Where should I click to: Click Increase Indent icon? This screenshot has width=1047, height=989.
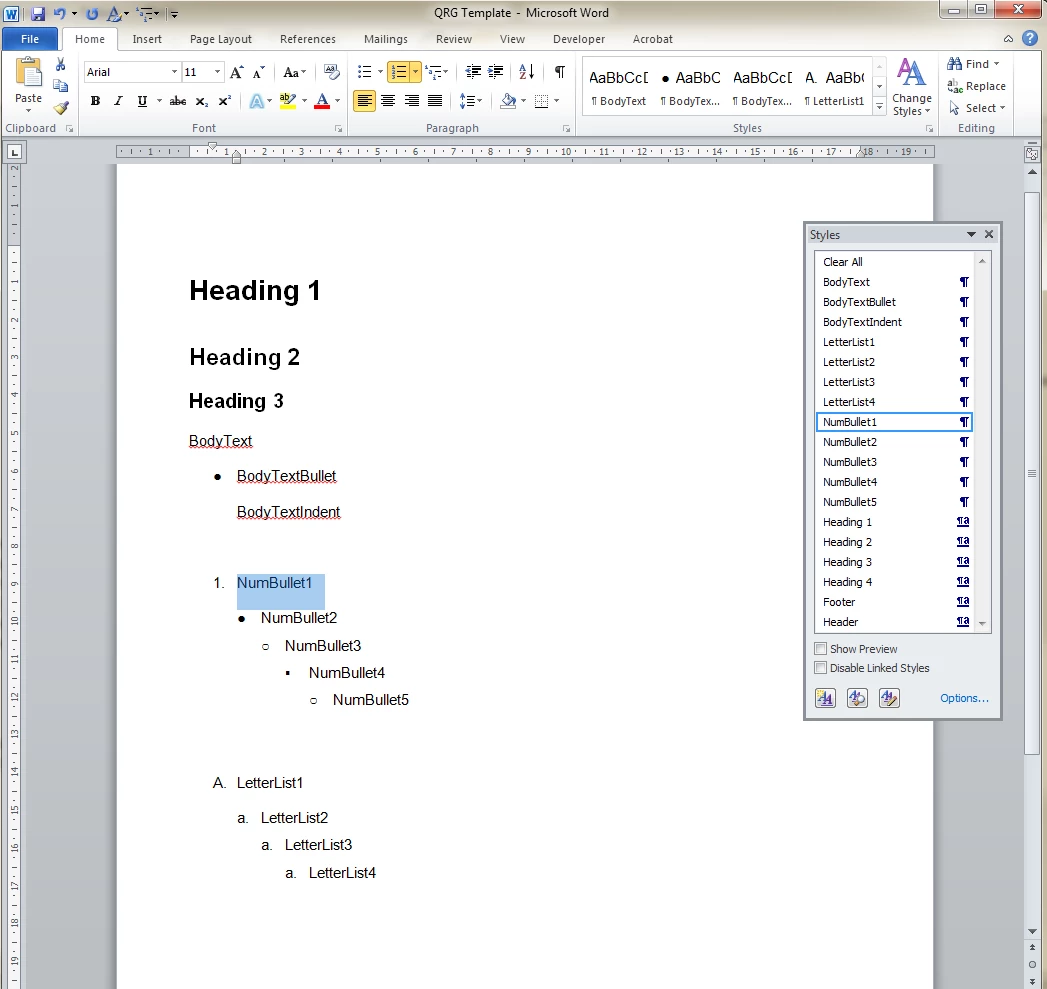click(495, 71)
